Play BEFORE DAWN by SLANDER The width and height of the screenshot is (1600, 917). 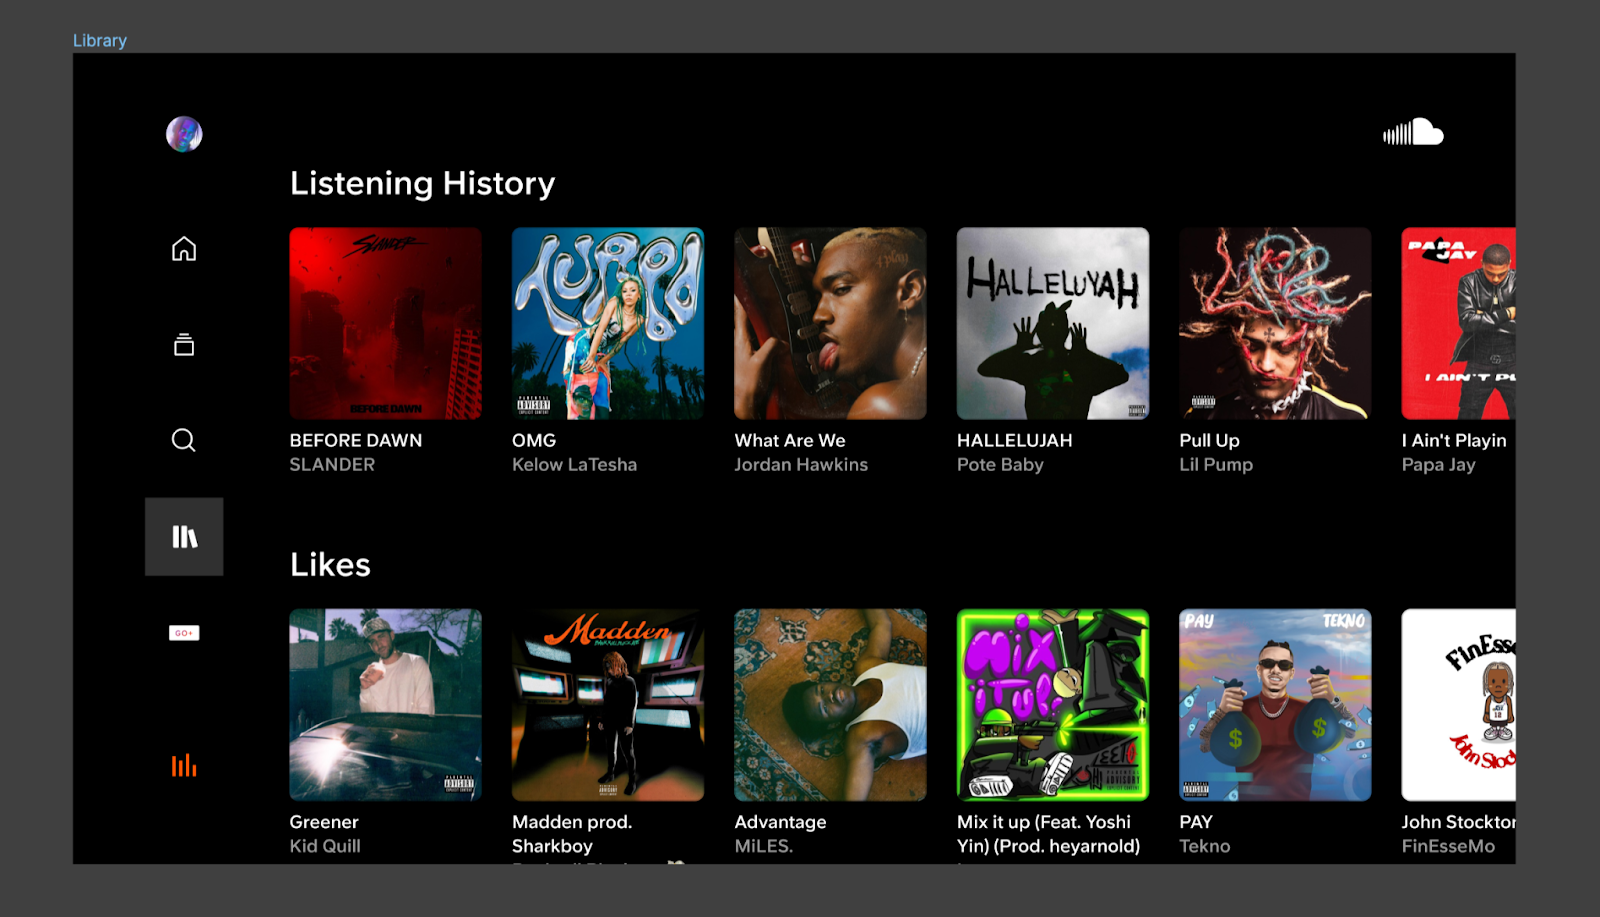pos(385,323)
